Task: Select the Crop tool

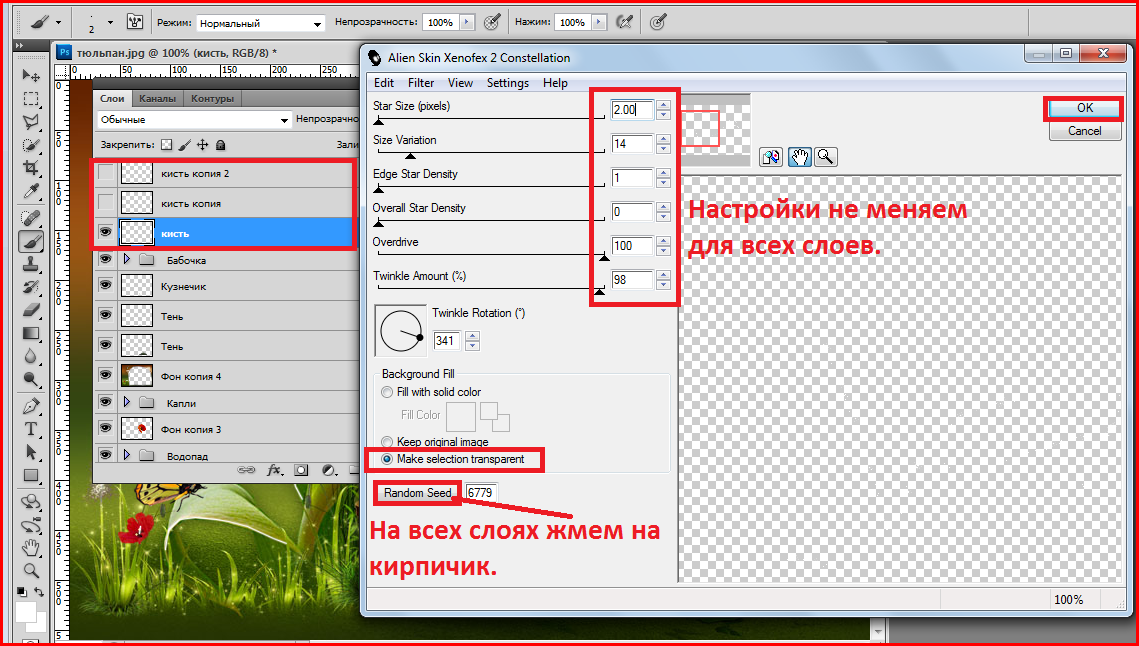Action: [x=31, y=169]
